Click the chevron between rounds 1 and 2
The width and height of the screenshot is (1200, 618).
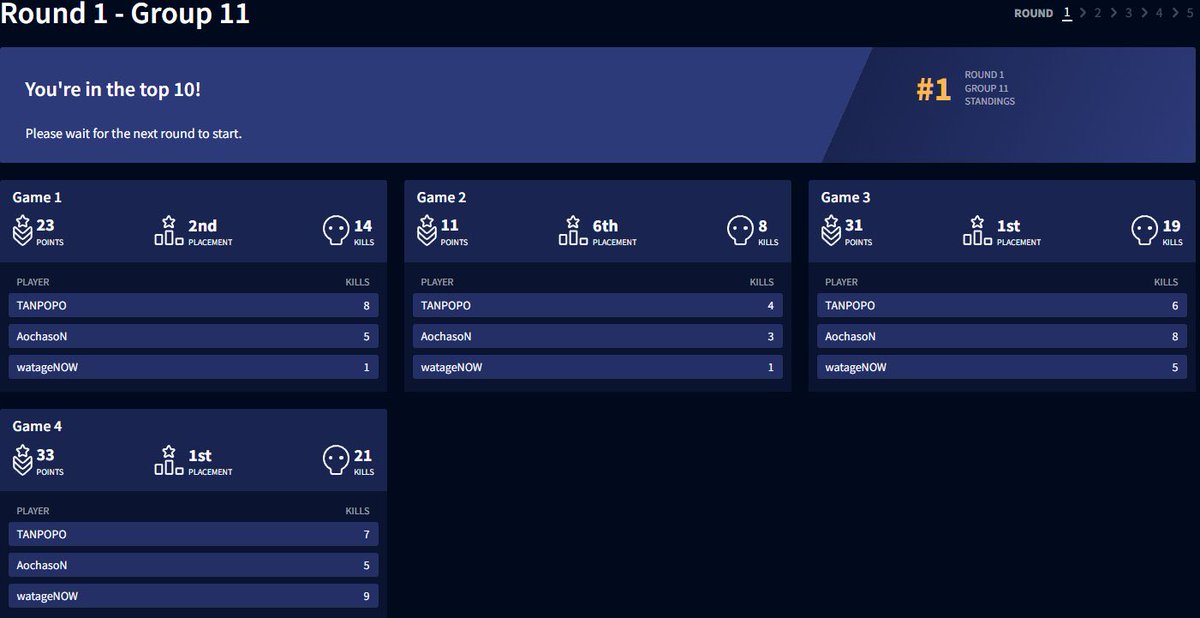(1083, 13)
